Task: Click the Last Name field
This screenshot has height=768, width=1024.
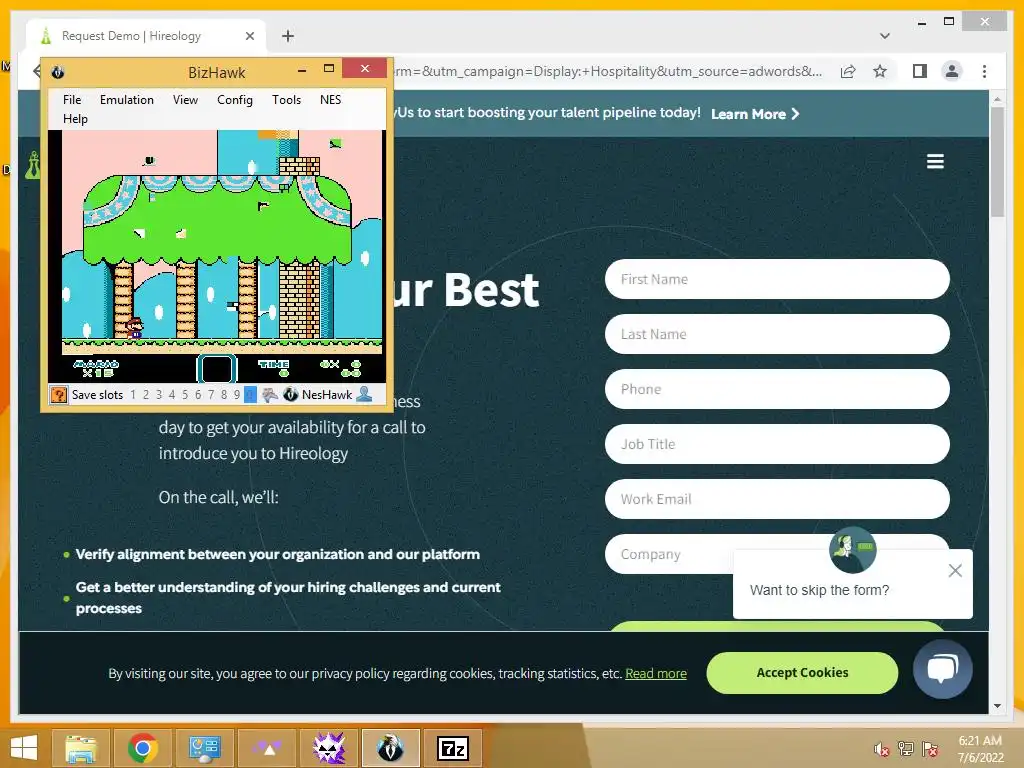Action: (x=777, y=334)
